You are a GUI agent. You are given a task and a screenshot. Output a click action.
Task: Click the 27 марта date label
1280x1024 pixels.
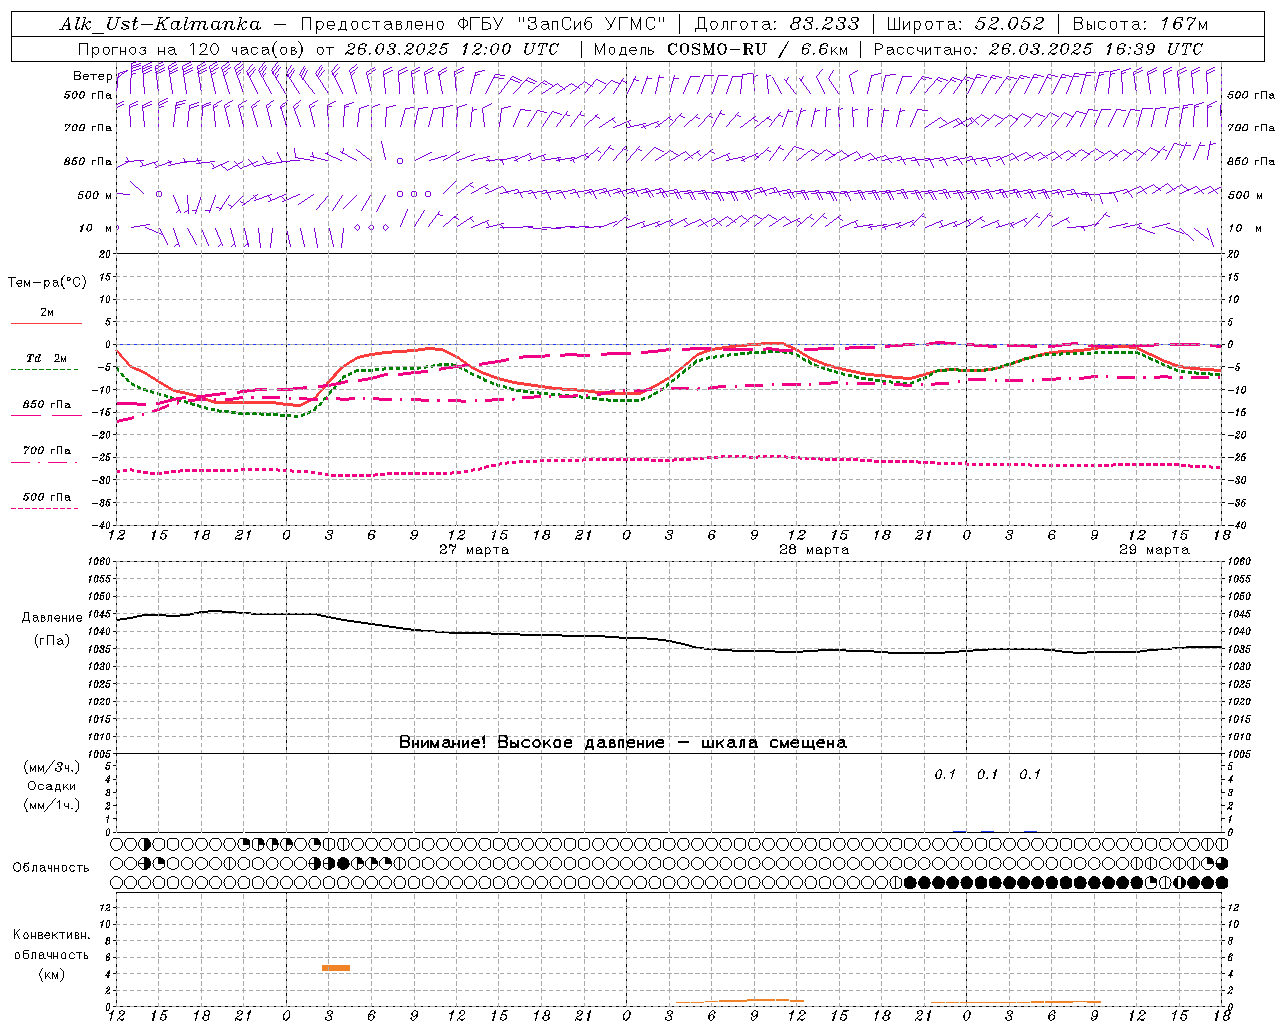click(x=474, y=550)
